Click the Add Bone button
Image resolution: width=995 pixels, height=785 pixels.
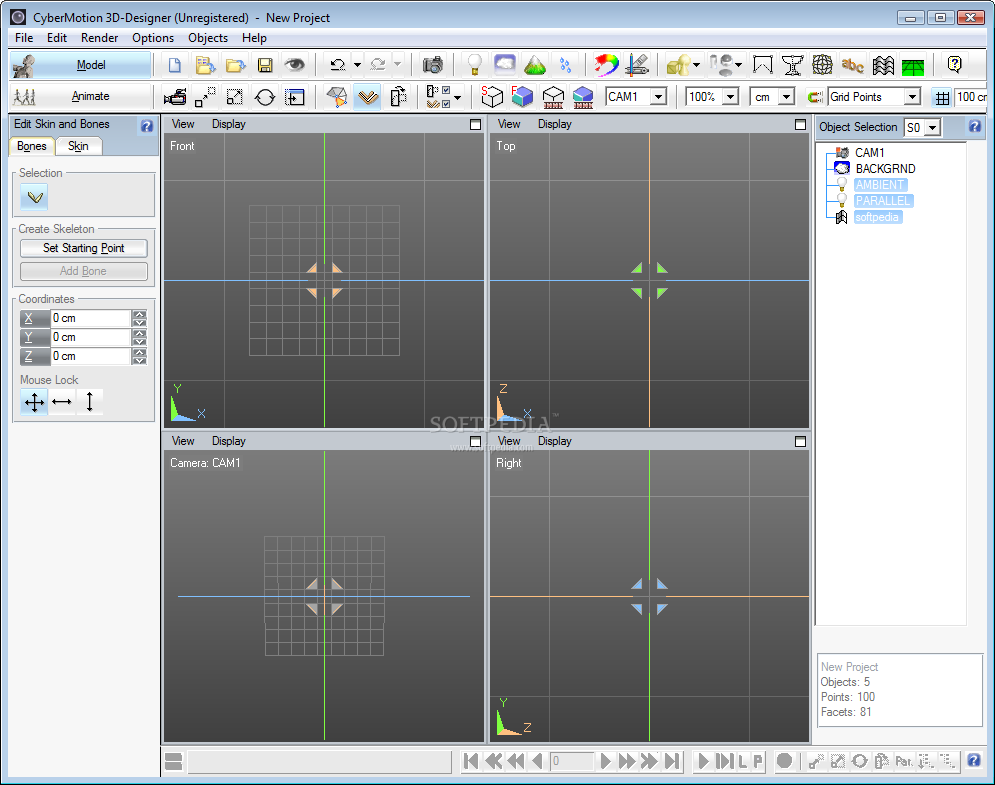tap(84, 271)
